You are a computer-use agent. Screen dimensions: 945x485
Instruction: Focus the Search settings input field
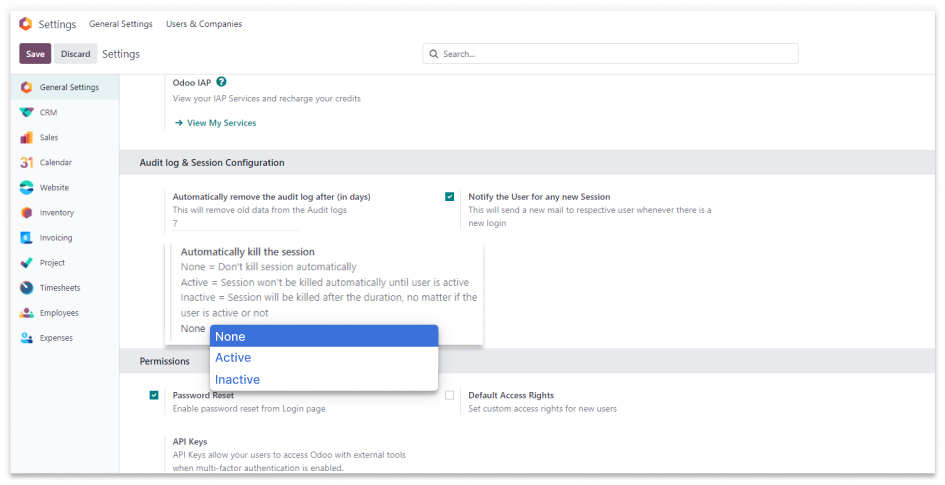(615, 54)
